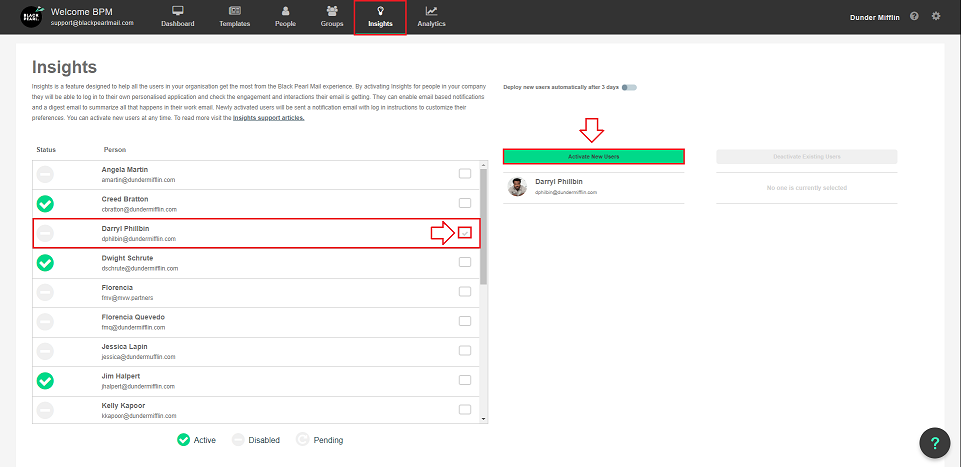961x467 pixels.
Task: Click the help question mark in header
Action: (x=914, y=17)
